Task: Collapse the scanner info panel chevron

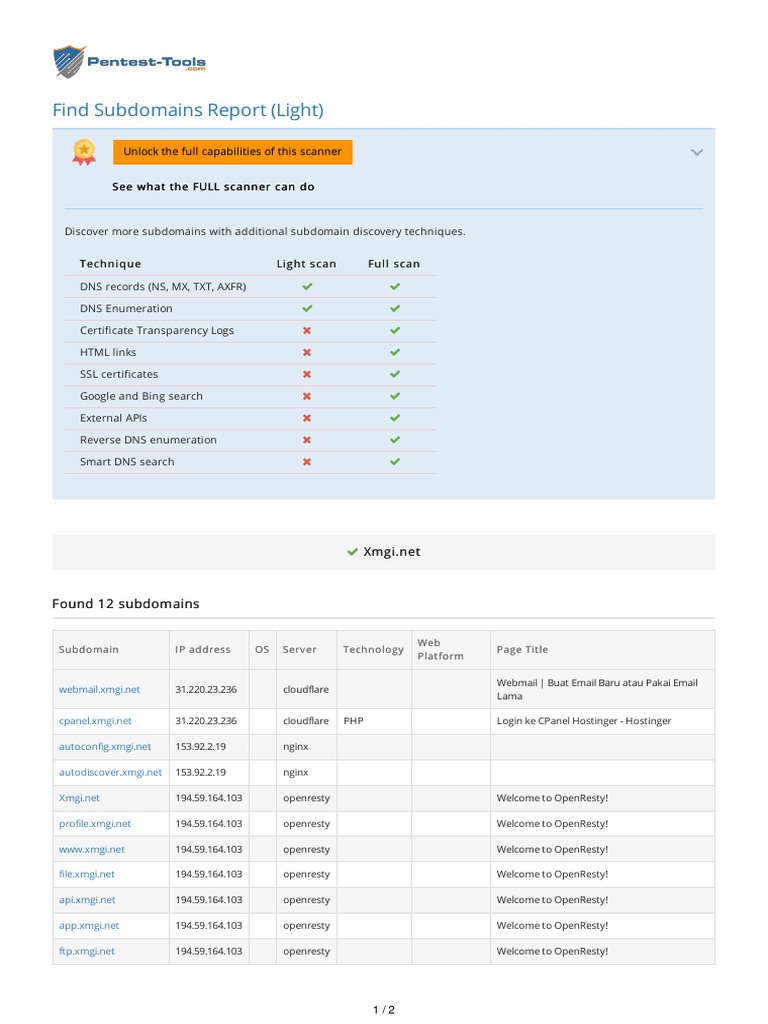Action: (697, 152)
